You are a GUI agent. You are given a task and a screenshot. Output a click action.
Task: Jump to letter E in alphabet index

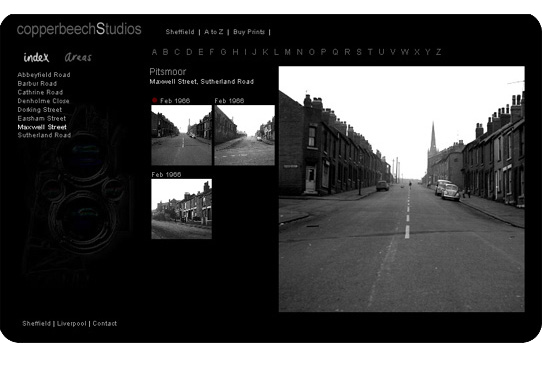[x=200, y=52]
